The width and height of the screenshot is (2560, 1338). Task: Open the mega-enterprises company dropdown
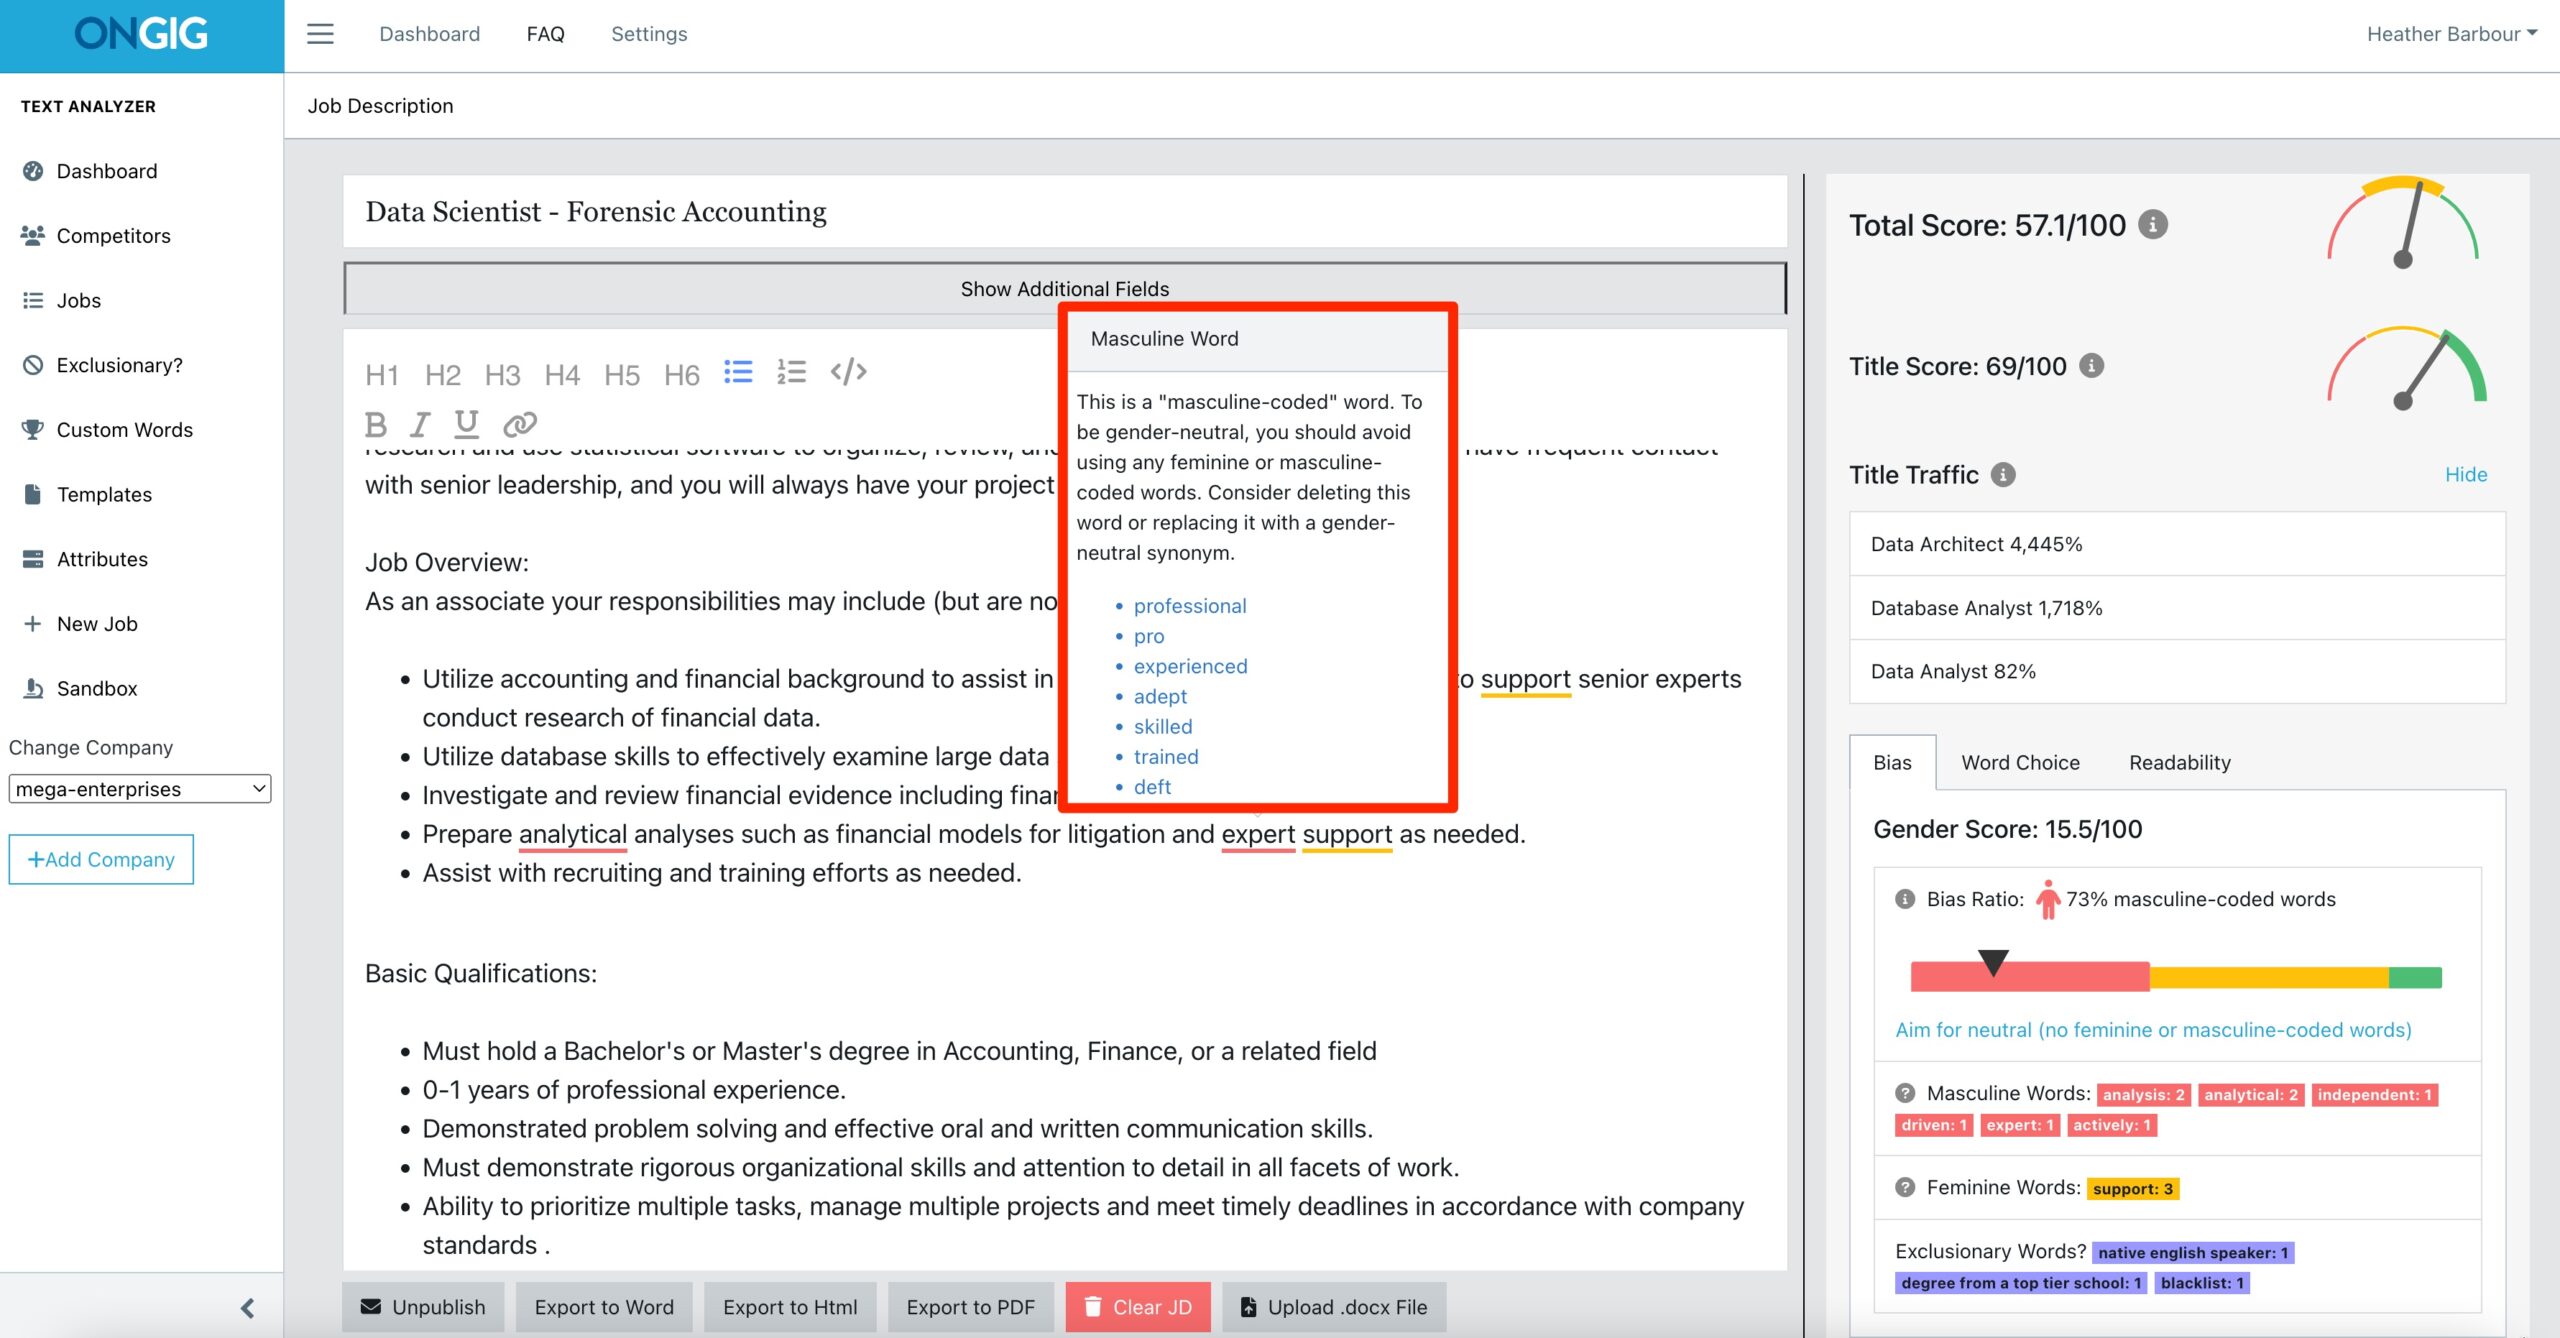tap(141, 786)
